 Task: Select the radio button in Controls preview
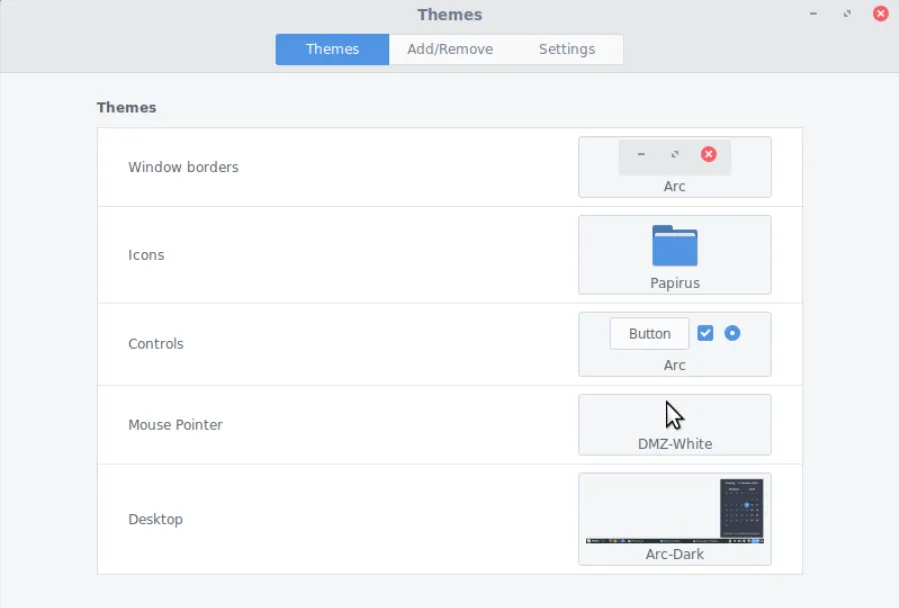click(x=732, y=333)
